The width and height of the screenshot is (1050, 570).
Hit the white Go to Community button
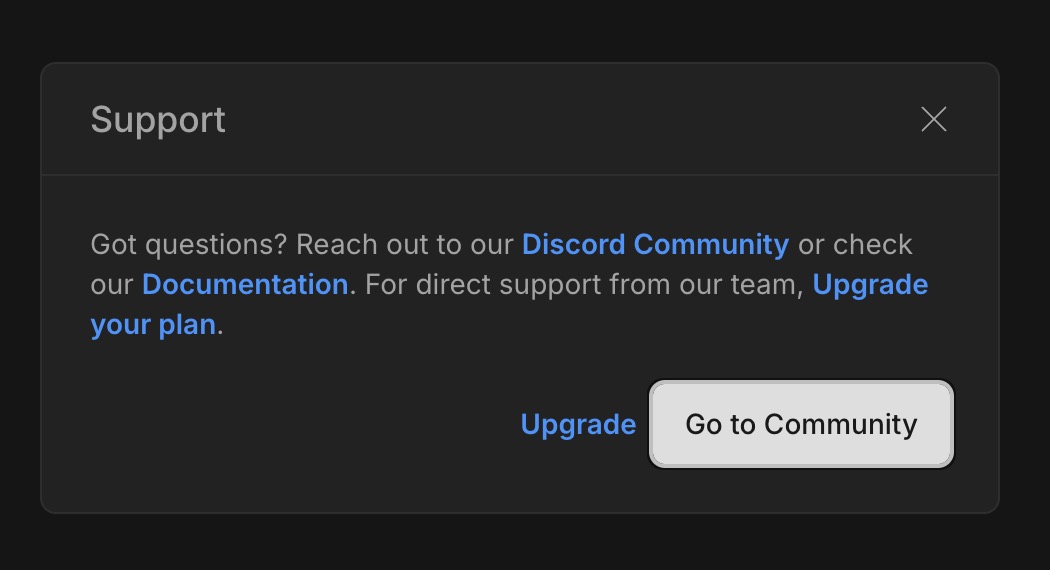(801, 424)
